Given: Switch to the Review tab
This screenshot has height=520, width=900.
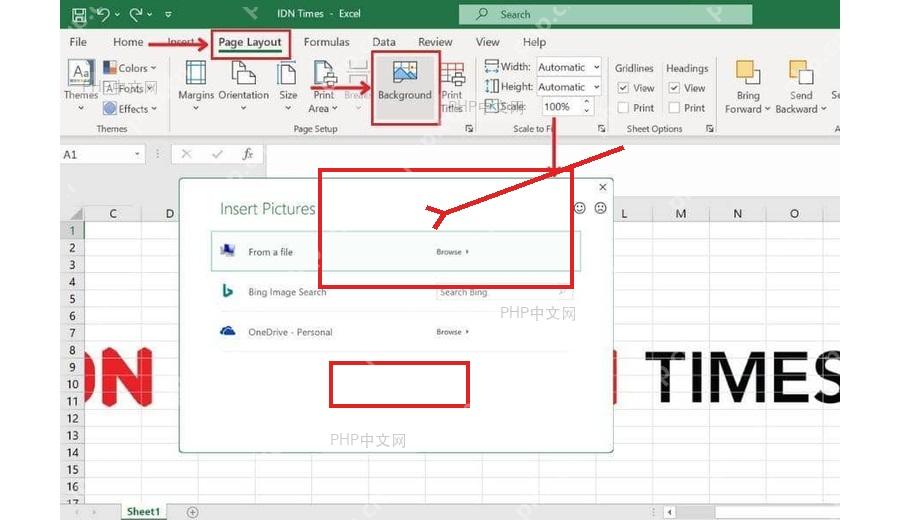Looking at the screenshot, I should (x=435, y=42).
